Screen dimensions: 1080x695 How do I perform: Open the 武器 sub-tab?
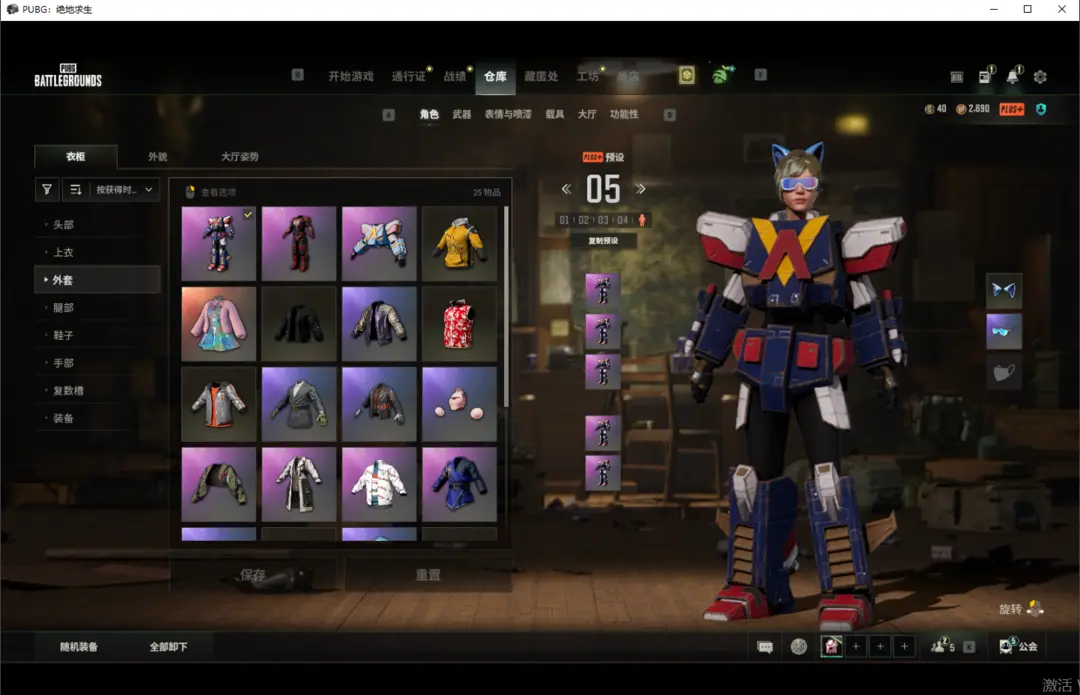[461, 114]
